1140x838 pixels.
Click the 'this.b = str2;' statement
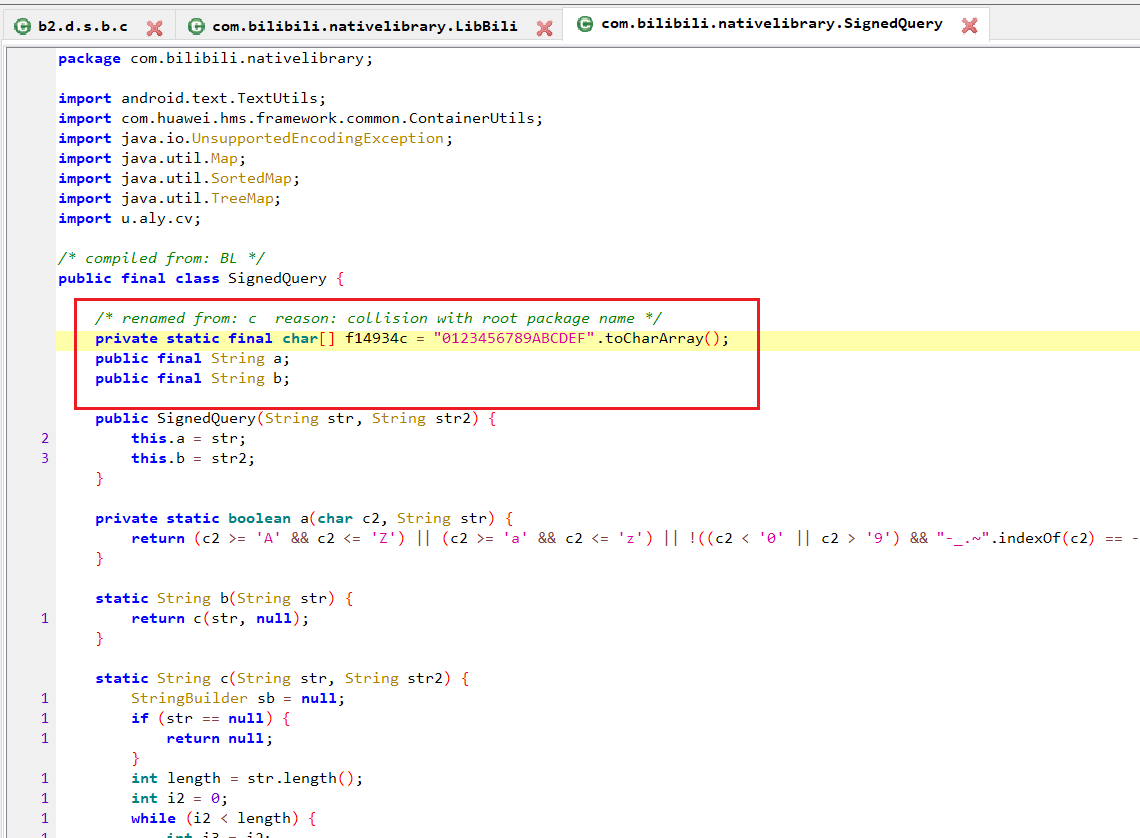pyautogui.click(x=193, y=458)
